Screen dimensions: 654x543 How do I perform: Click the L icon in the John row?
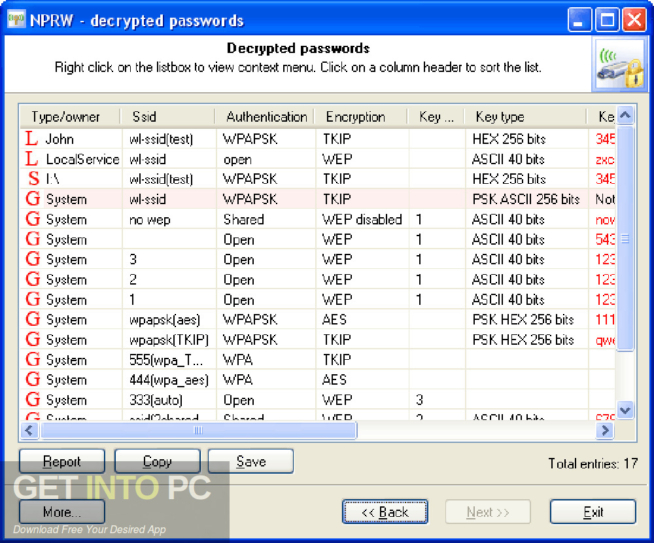(32, 138)
